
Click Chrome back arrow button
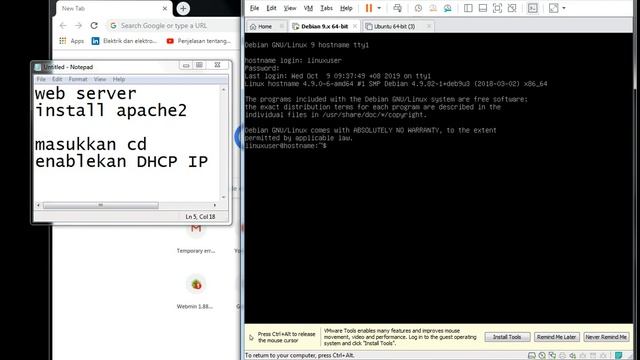point(63,26)
